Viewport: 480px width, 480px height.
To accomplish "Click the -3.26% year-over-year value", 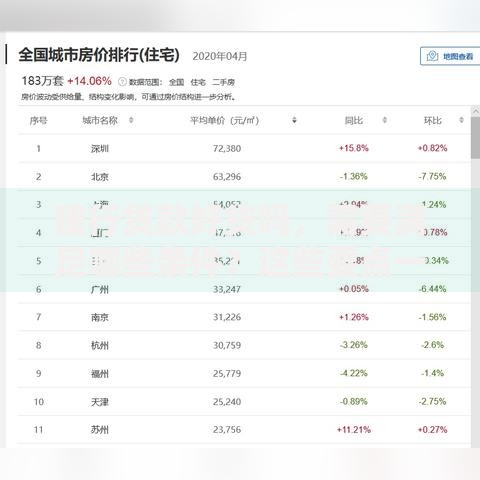I will 354,345.
